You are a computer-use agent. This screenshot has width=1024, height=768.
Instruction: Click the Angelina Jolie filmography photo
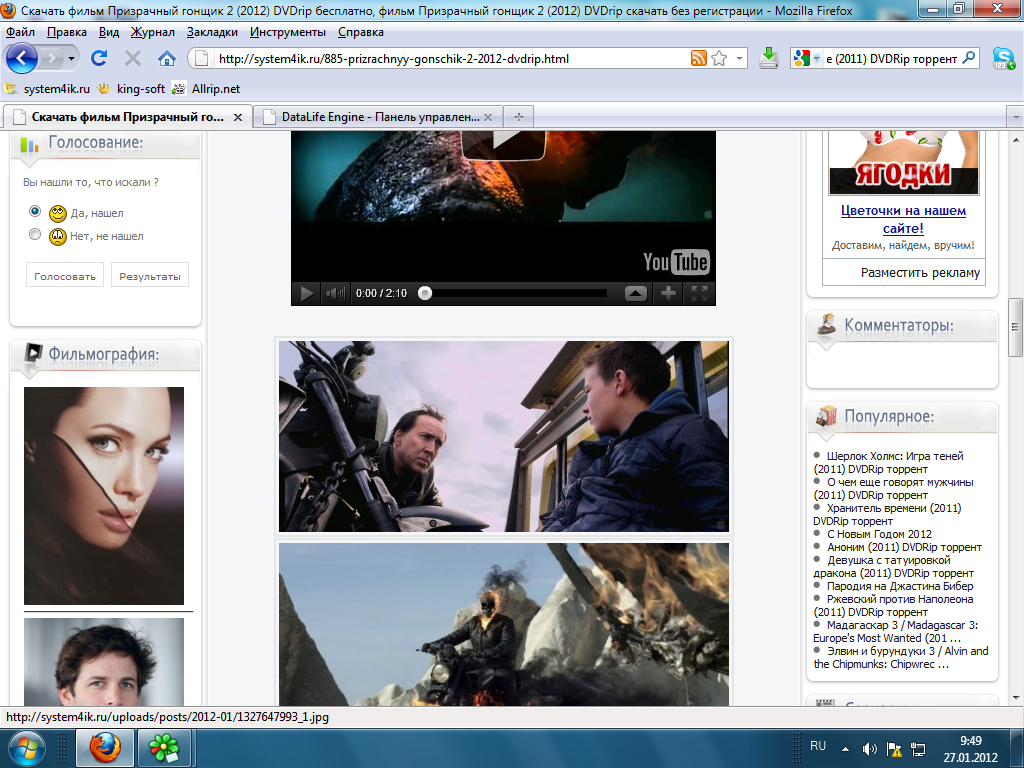[104, 496]
